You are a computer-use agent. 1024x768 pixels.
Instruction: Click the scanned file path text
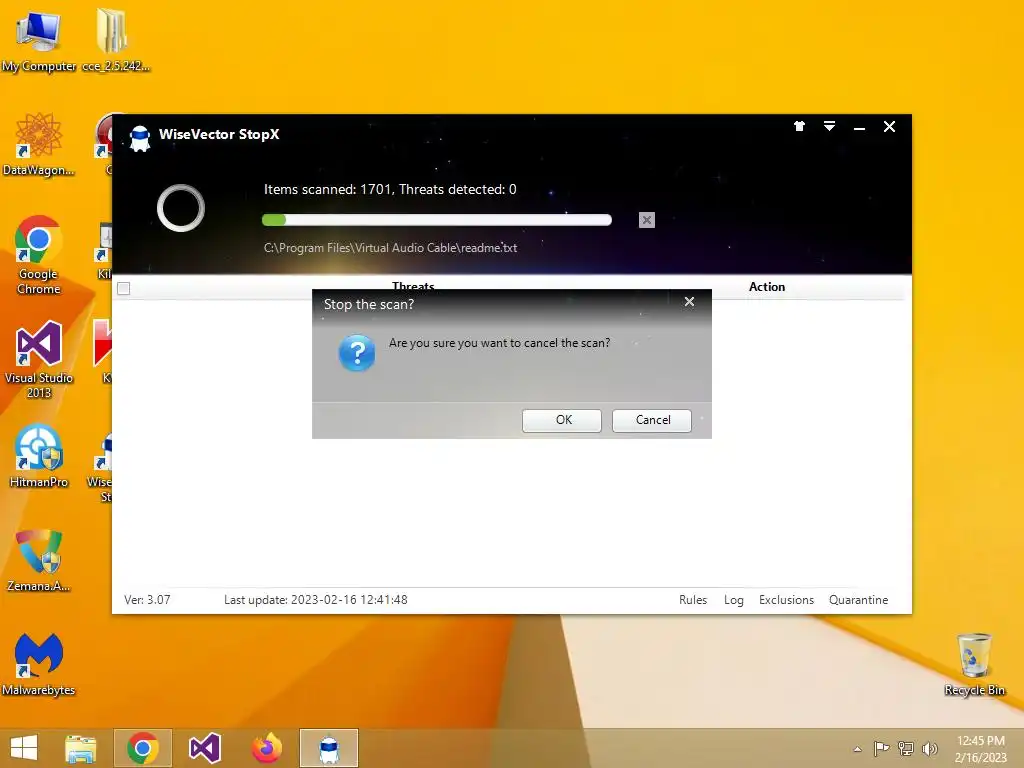(x=390, y=248)
